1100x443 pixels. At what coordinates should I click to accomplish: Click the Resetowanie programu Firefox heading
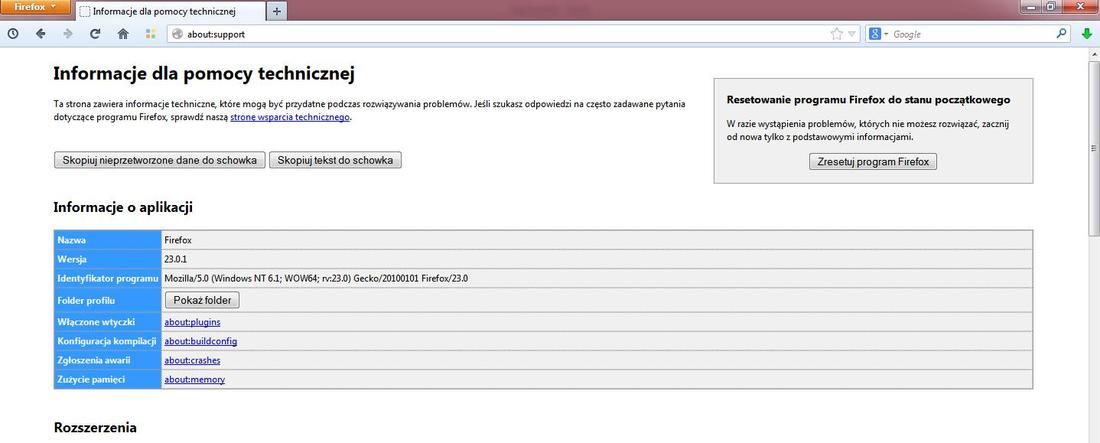tap(868, 100)
